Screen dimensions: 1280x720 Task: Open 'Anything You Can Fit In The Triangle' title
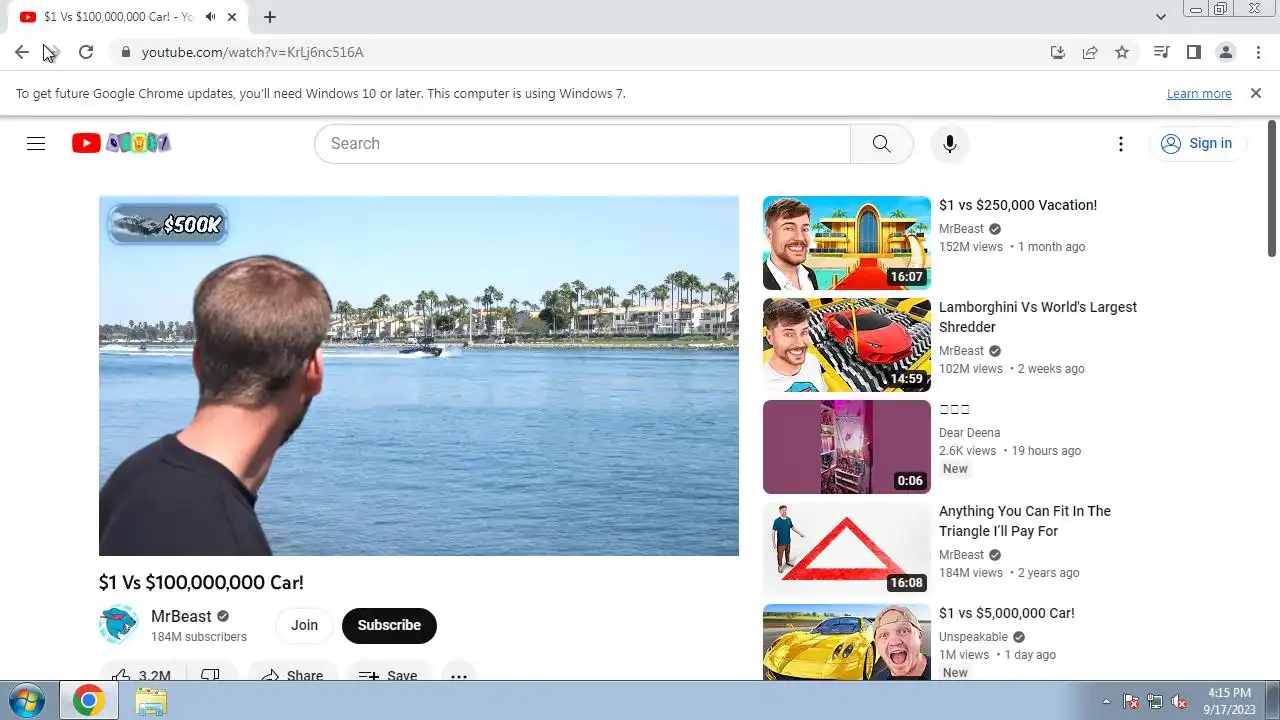coord(1025,521)
